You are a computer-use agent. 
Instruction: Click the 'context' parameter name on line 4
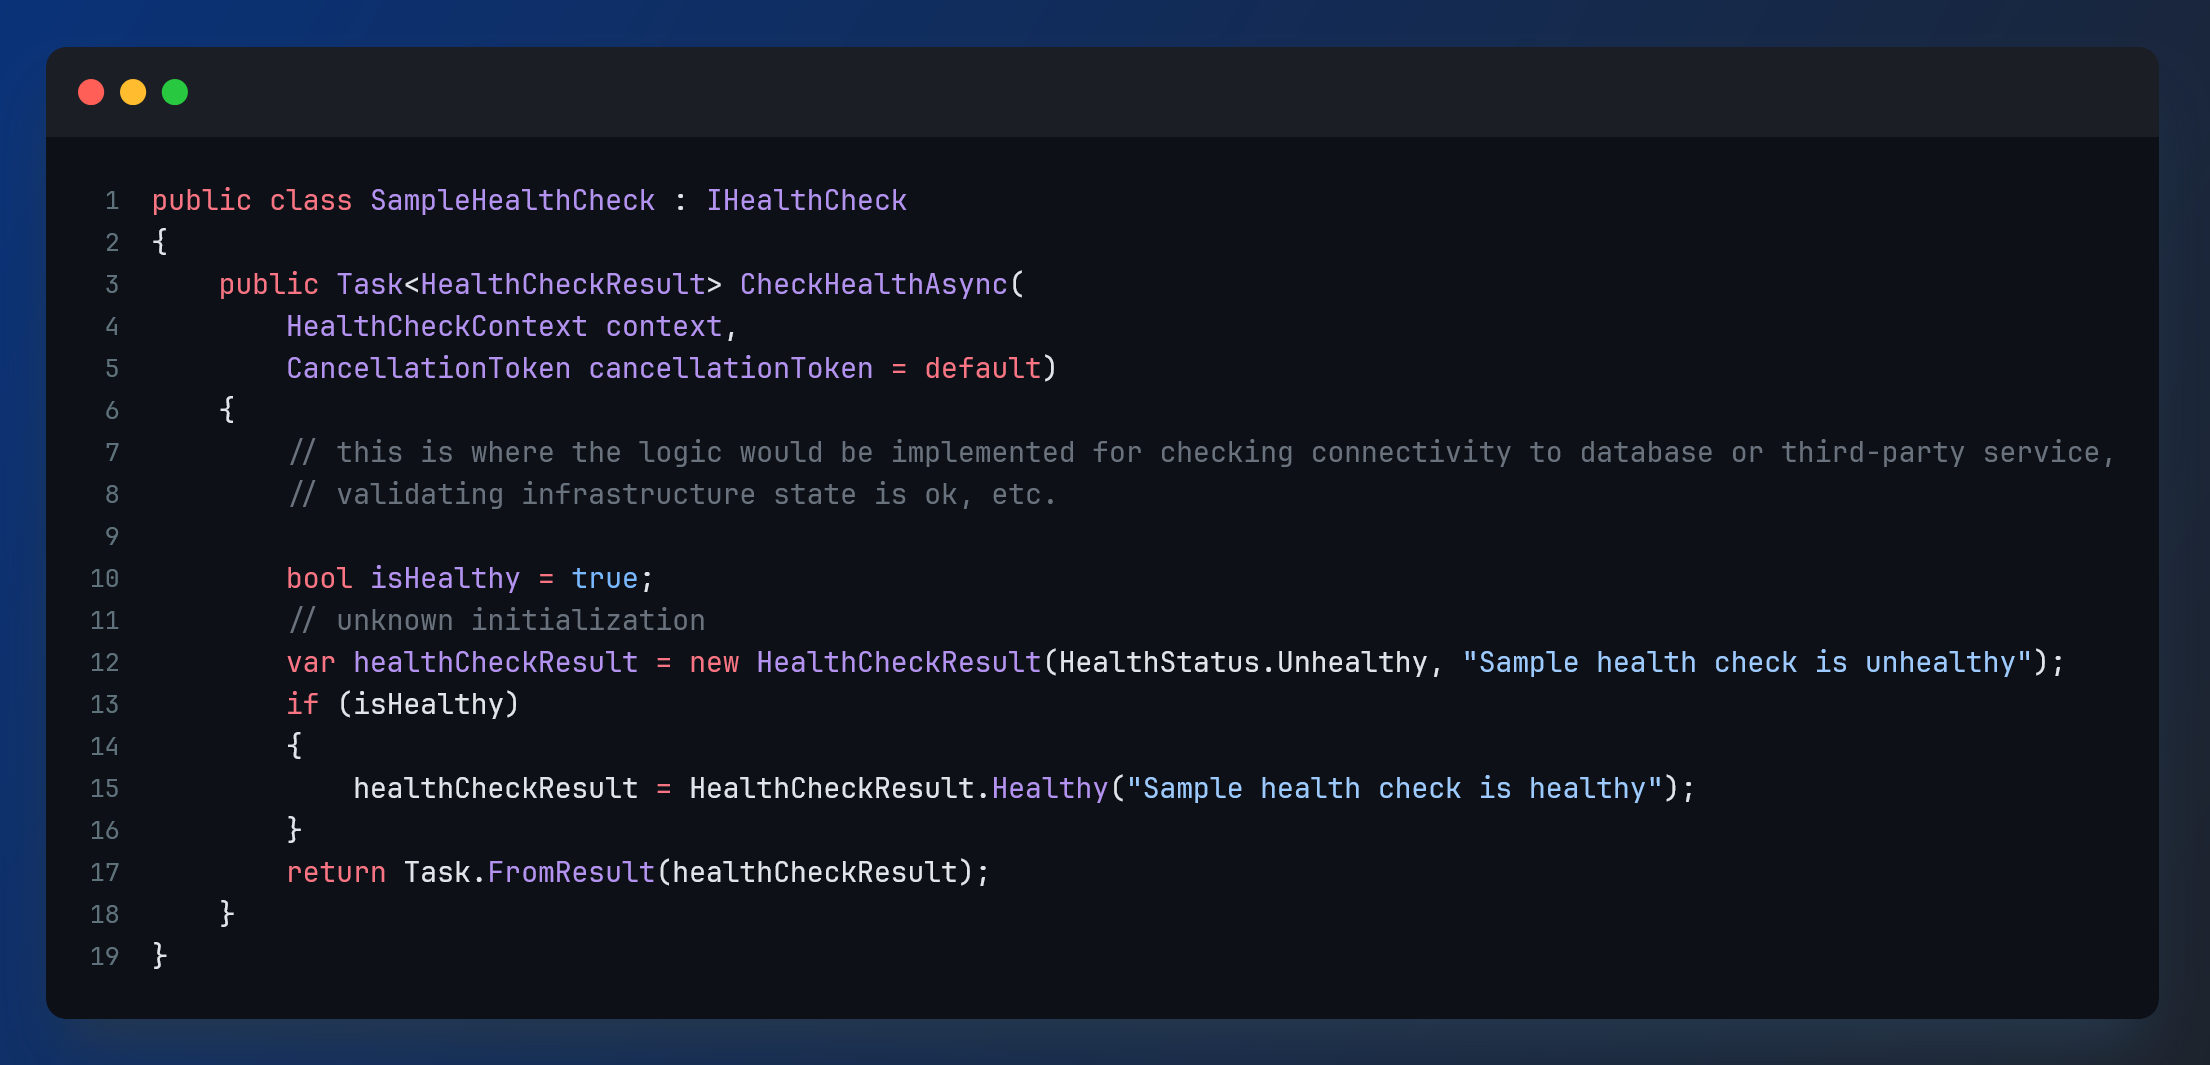coord(664,327)
